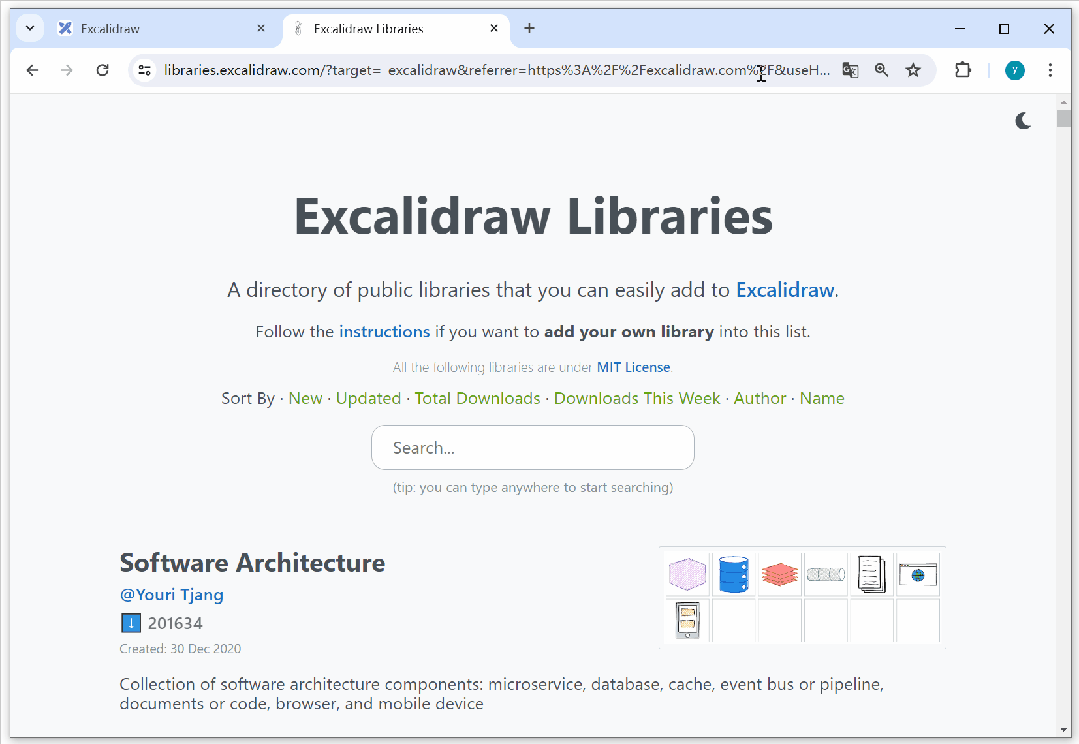Open the Chrome three-dot menu
Viewport: 1079px width, 744px height.
coord(1050,70)
